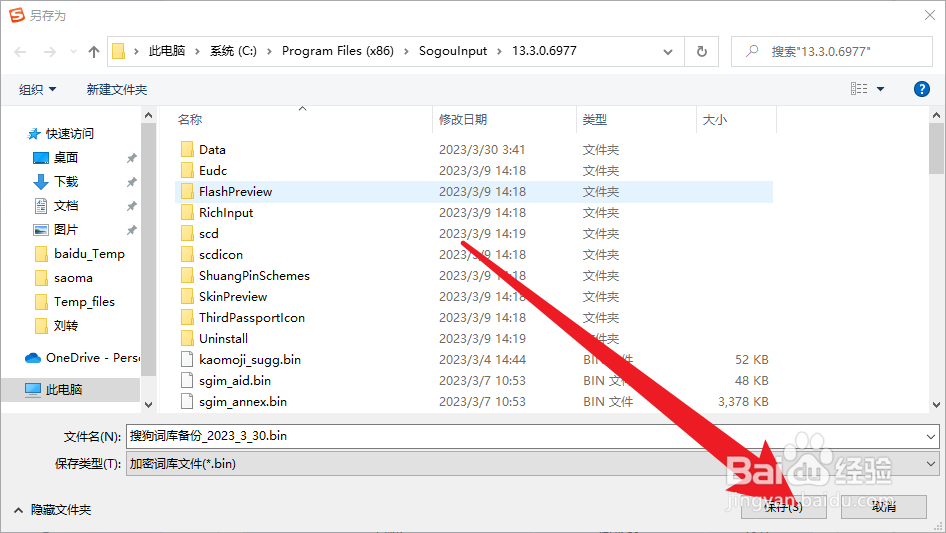Sort by 大小 column header
Screen dimensions: 946x533
(x=714, y=120)
